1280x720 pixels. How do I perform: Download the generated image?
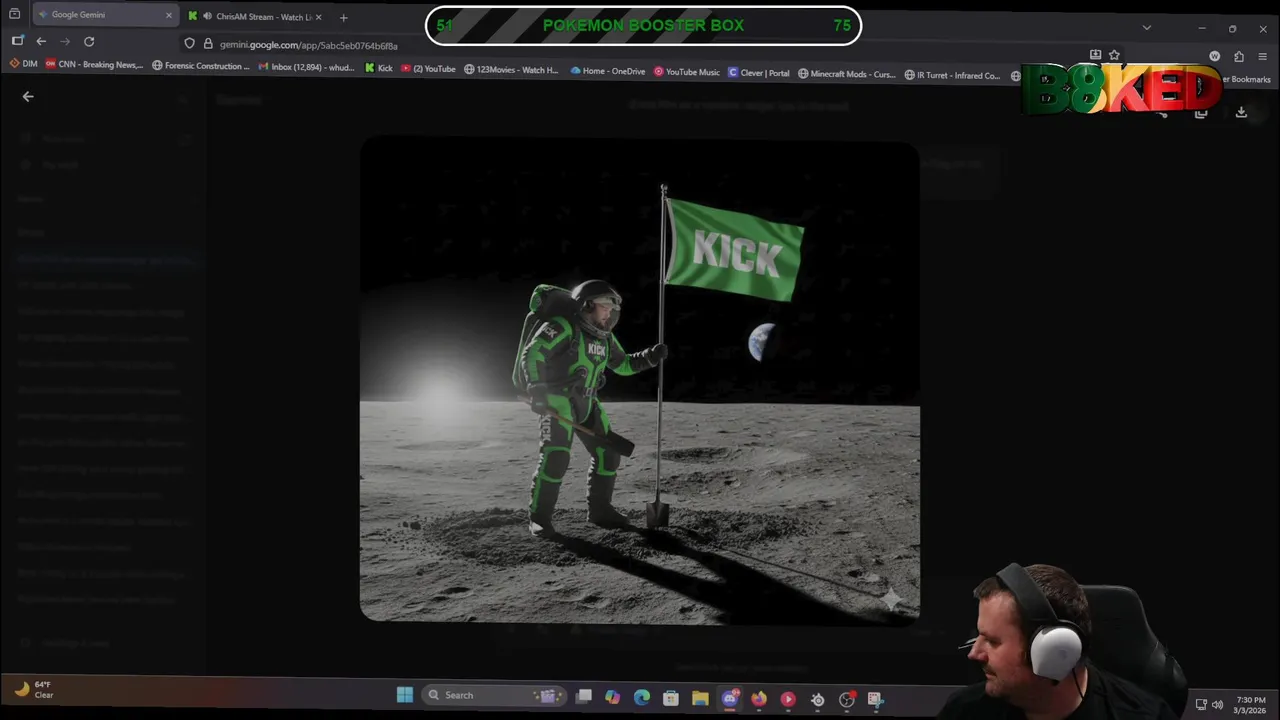pyautogui.click(x=1241, y=113)
